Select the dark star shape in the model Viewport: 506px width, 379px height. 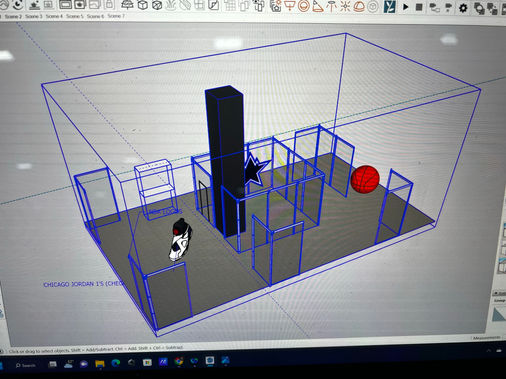pyautogui.click(x=256, y=170)
